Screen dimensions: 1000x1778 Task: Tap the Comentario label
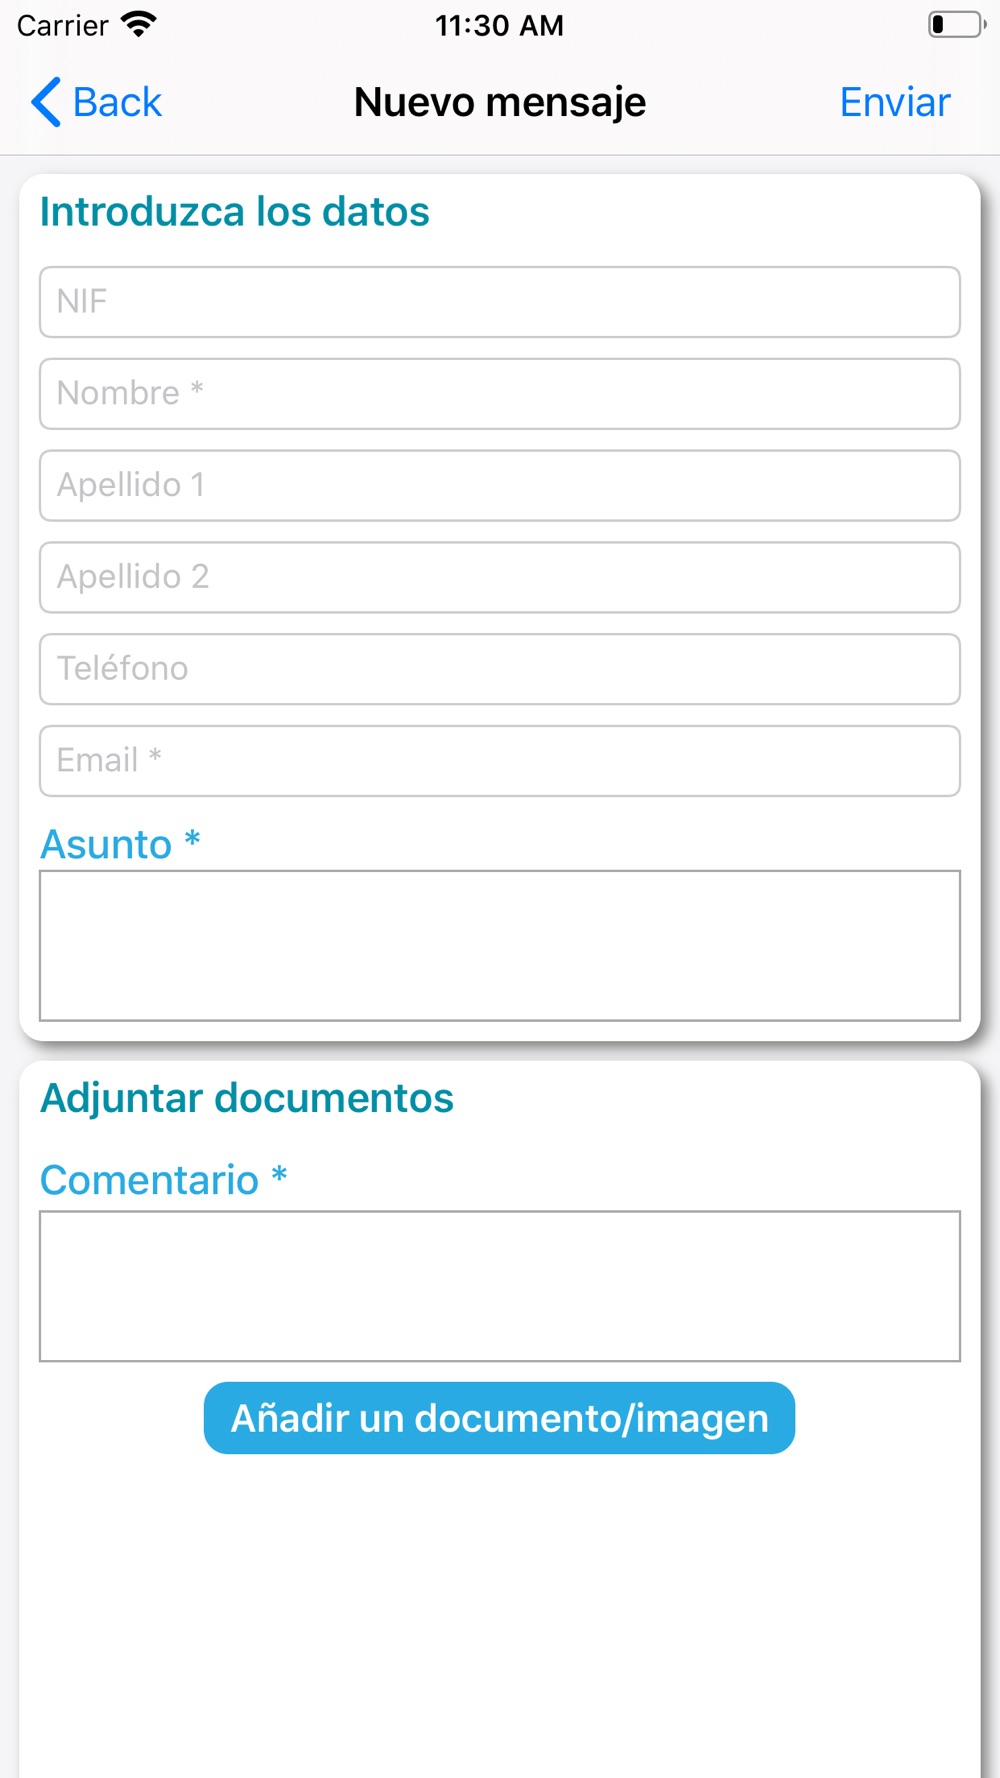coord(164,1180)
